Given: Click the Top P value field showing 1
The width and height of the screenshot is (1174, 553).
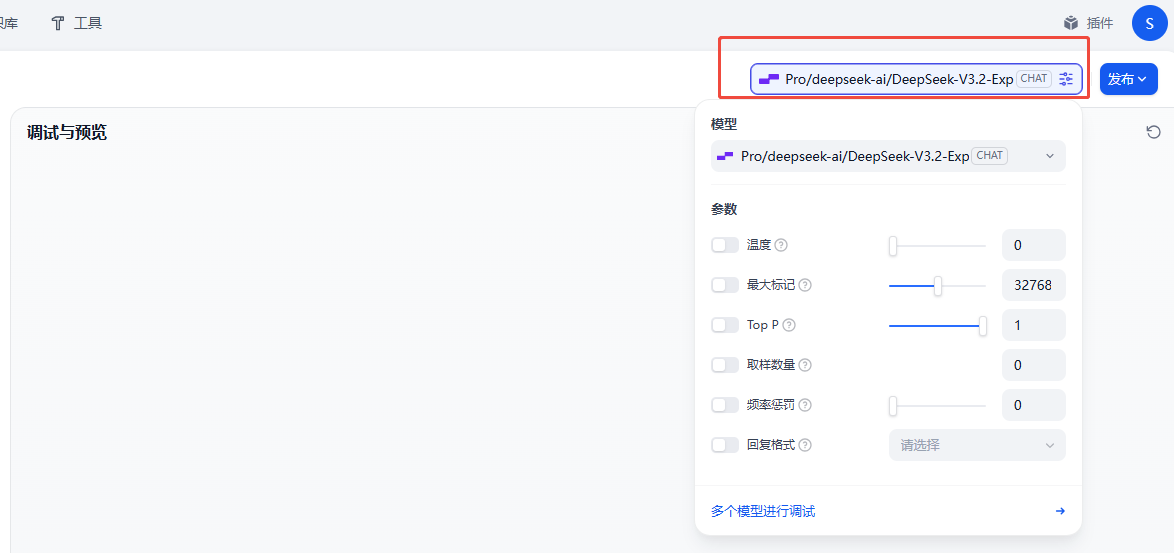Looking at the screenshot, I should (1034, 325).
